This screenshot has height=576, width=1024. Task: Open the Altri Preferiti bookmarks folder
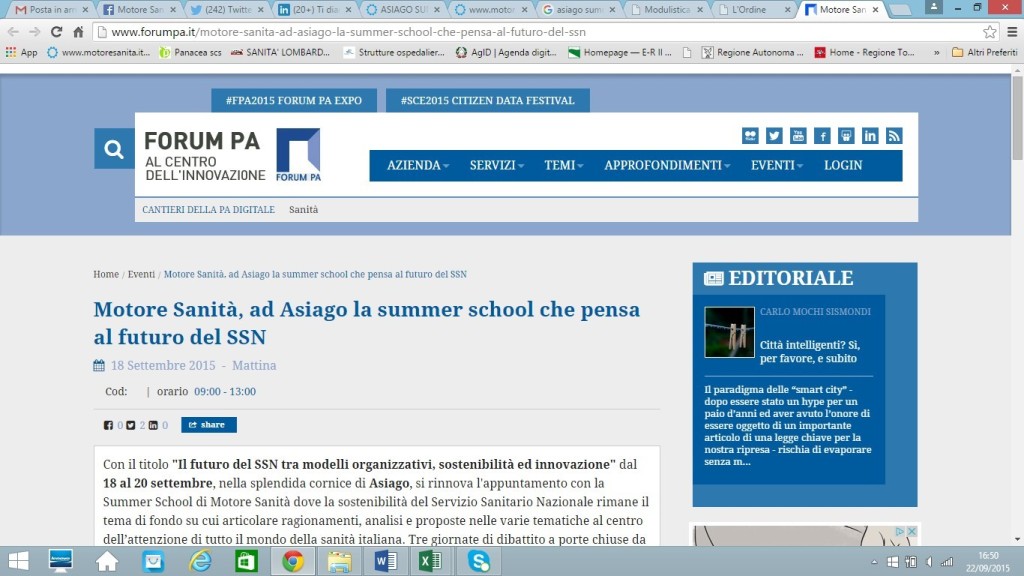985,52
